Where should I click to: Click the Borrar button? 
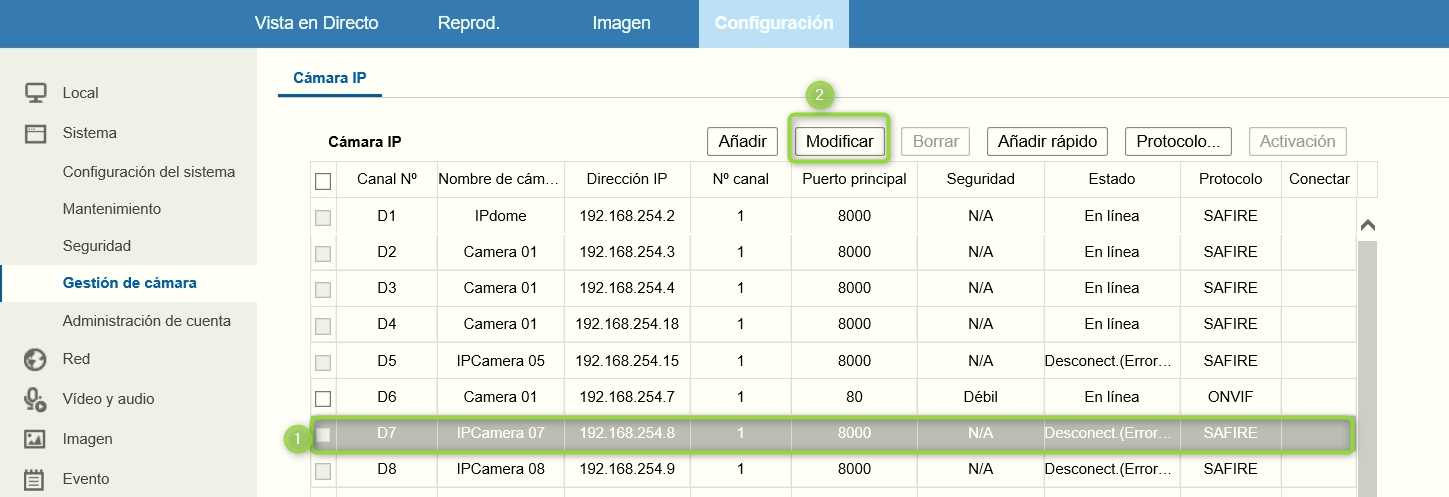[x=936, y=141]
